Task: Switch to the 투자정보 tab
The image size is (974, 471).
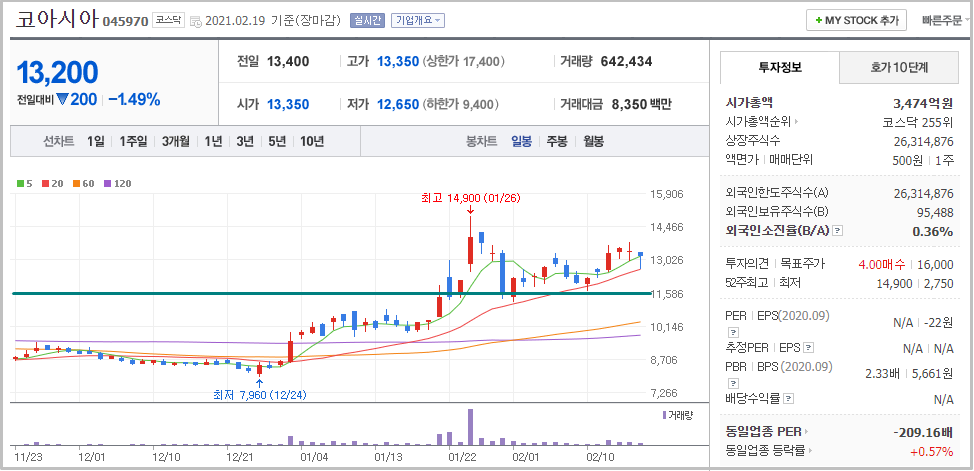Action: (x=780, y=68)
